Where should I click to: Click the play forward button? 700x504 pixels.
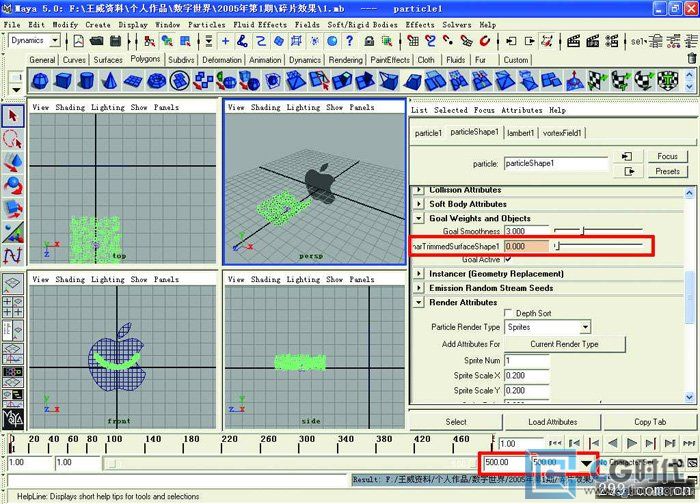[631, 443]
